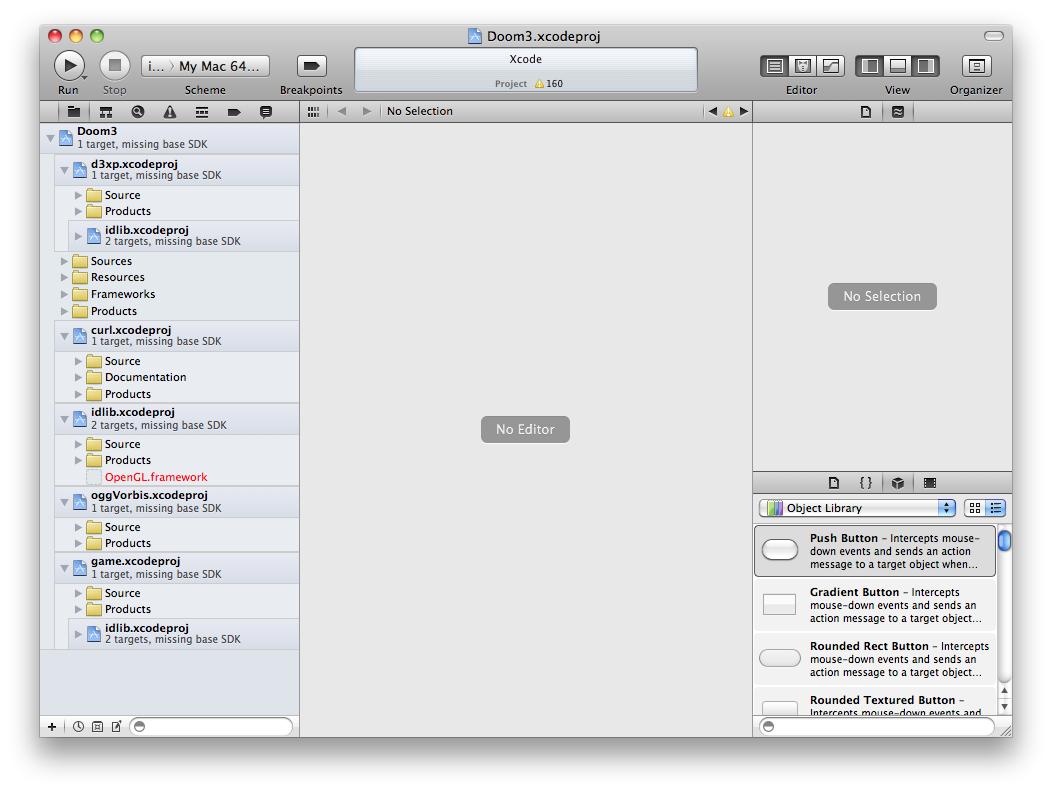Show the Breakpoint navigator
The width and height of the screenshot is (1052, 792).
click(233, 112)
